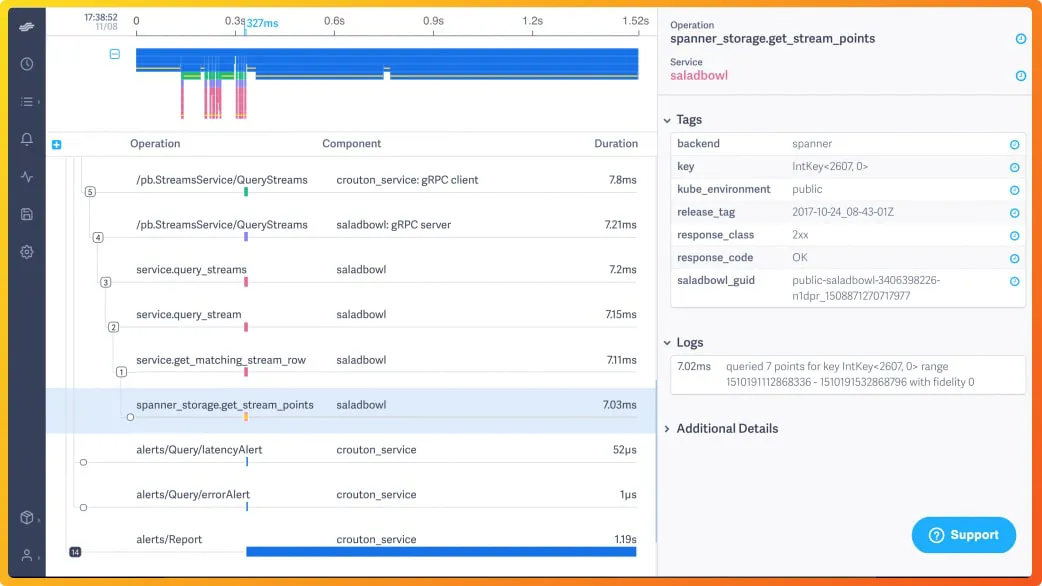The height and width of the screenshot is (586, 1042).
Task: Collapse the trace minimap with minus toggle
Action: tap(115, 54)
